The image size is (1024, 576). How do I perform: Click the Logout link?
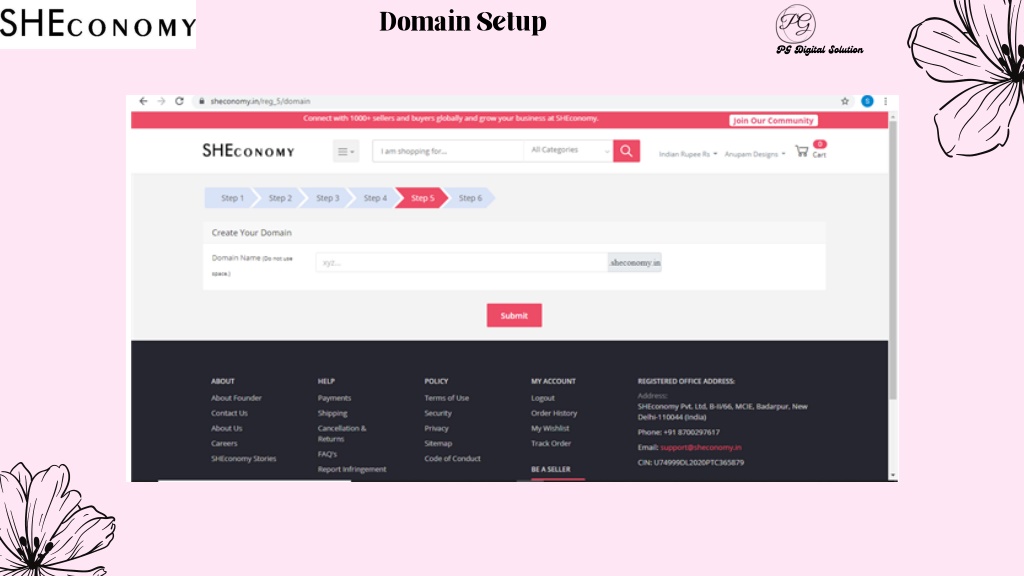543,398
